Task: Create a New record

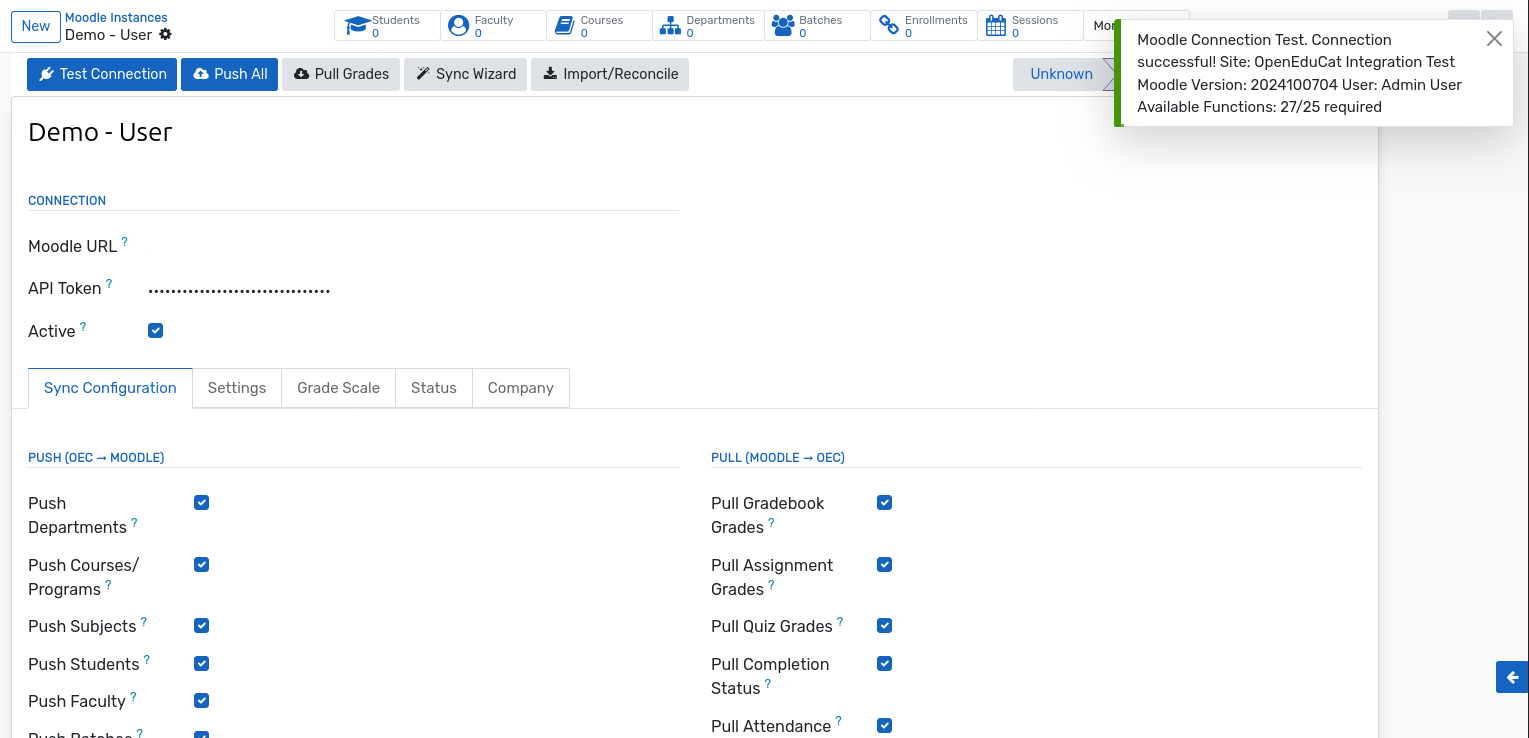Action: click(36, 26)
